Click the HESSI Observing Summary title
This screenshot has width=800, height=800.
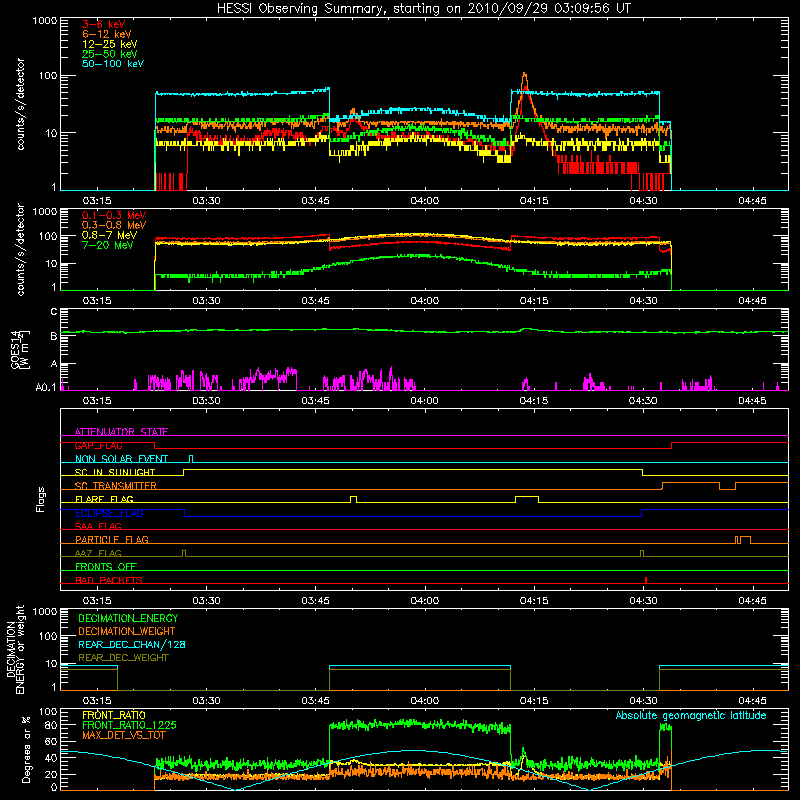423,9
